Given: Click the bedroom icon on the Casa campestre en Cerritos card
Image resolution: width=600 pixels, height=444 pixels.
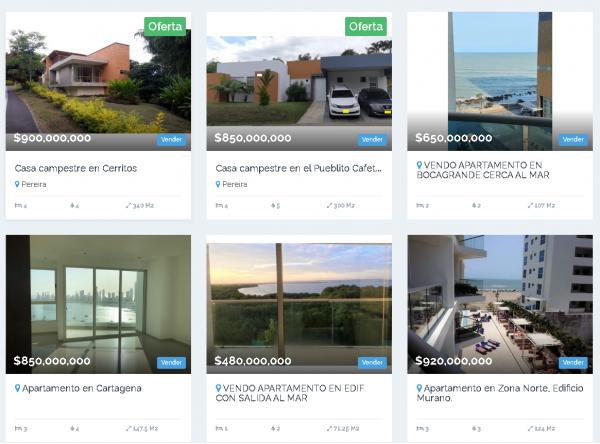Looking at the screenshot, I should click(18, 205).
